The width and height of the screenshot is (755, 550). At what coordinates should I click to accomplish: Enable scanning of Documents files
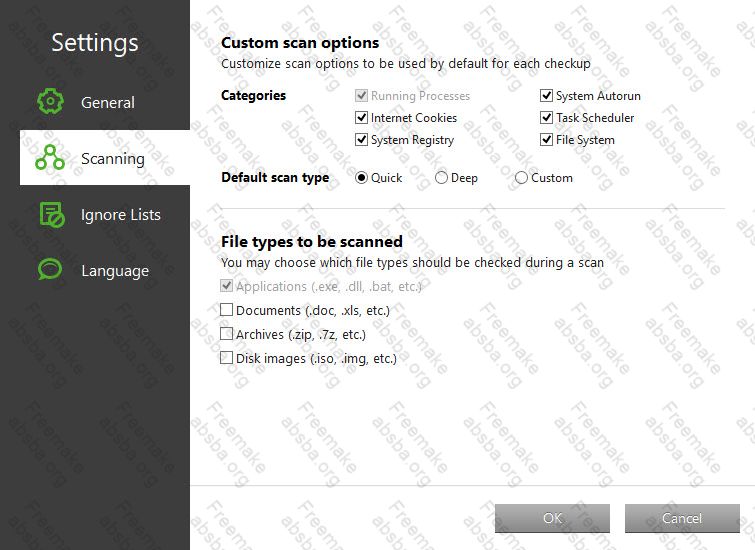[x=226, y=310]
